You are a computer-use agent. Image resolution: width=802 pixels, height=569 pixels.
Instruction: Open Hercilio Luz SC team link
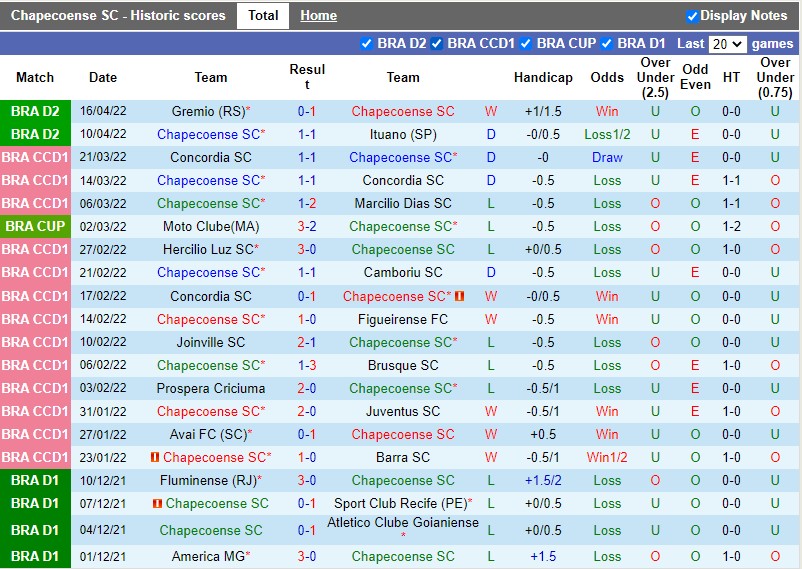[209, 250]
